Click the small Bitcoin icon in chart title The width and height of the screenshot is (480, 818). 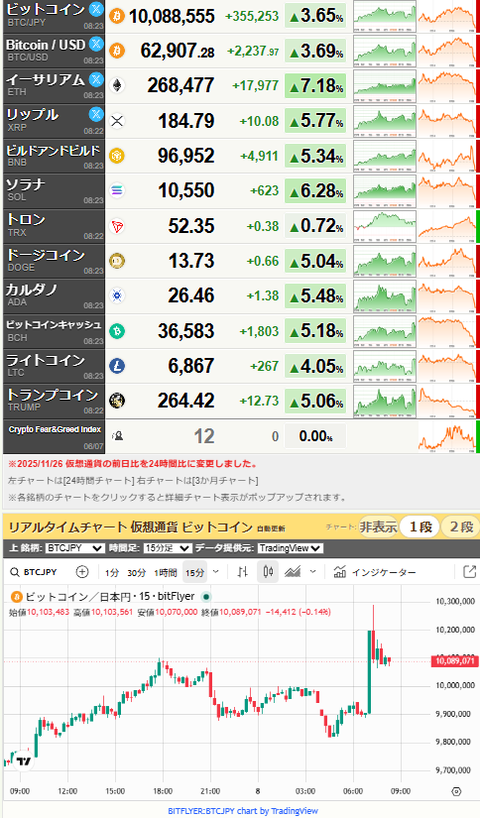click(x=16, y=596)
